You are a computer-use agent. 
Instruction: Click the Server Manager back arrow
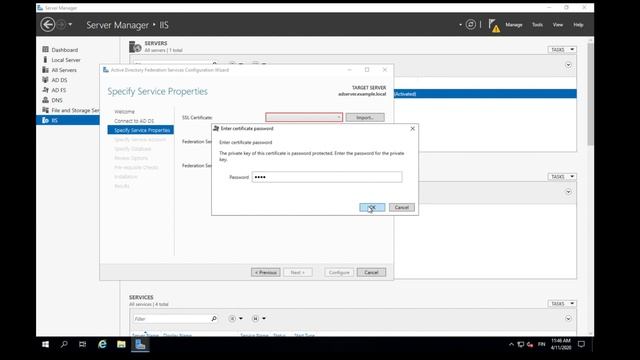(48, 24)
